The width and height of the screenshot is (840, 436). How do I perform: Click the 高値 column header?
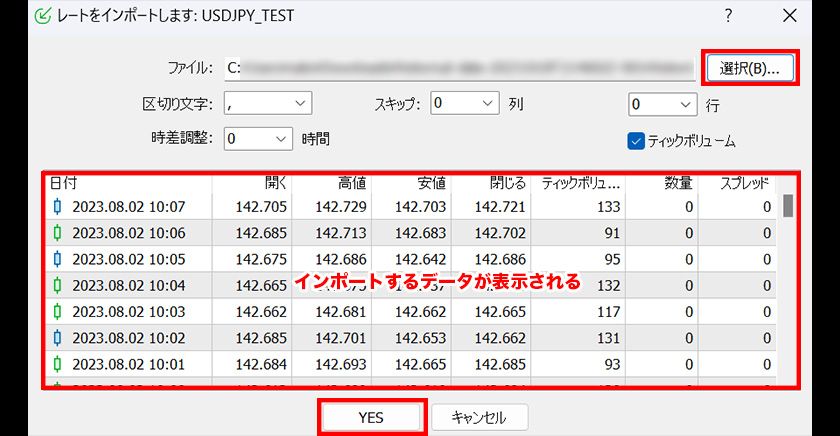pos(351,183)
